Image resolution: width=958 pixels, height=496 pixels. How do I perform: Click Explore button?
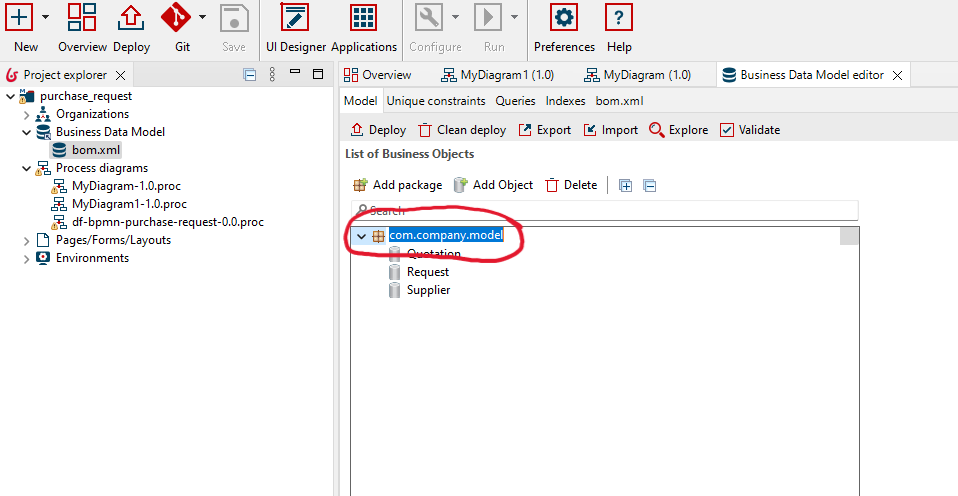tap(678, 130)
